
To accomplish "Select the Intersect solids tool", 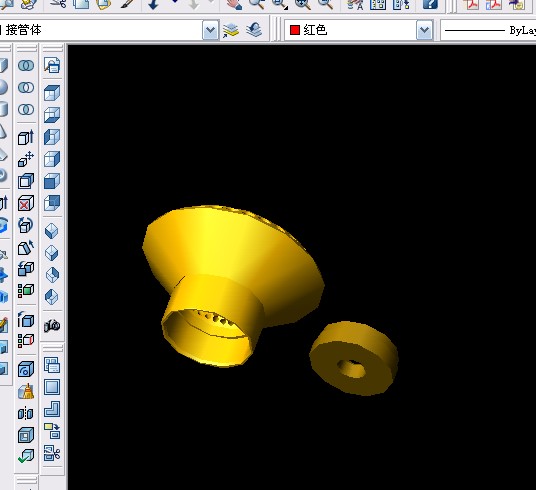I will click(26, 109).
